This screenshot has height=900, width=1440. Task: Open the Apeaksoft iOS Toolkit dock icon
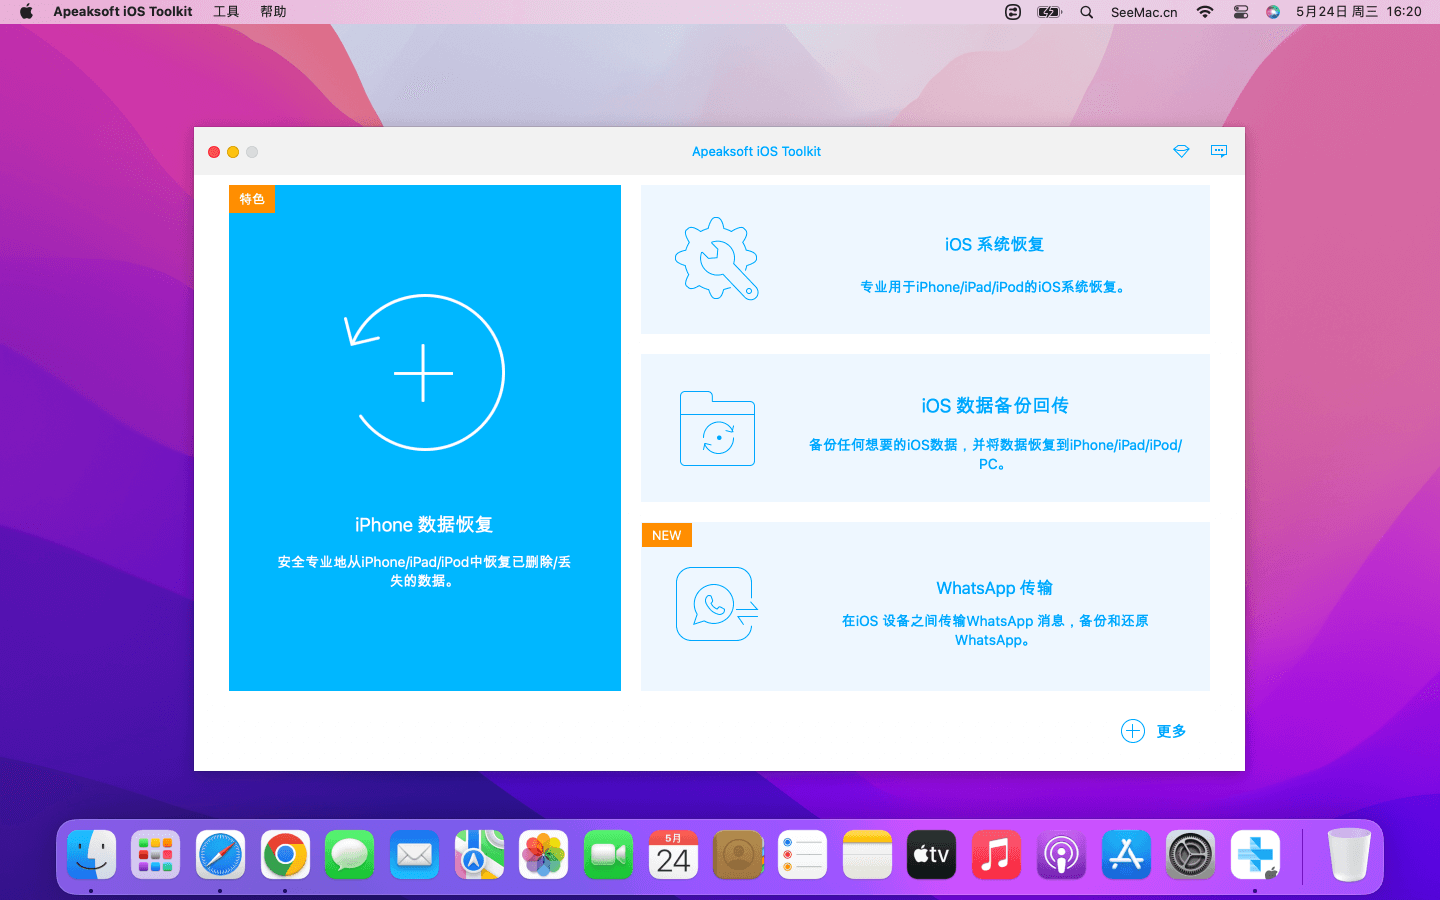(1255, 855)
